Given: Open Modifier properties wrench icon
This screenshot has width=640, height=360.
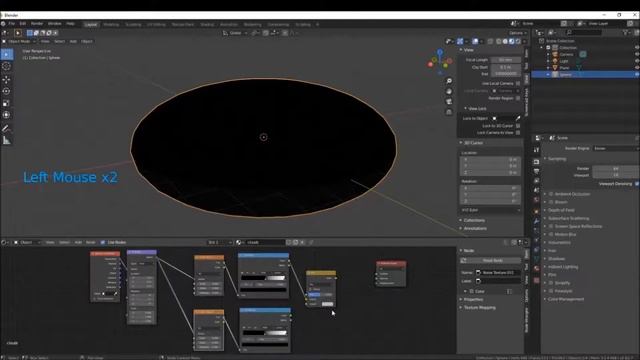Looking at the screenshot, I should (x=536, y=221).
